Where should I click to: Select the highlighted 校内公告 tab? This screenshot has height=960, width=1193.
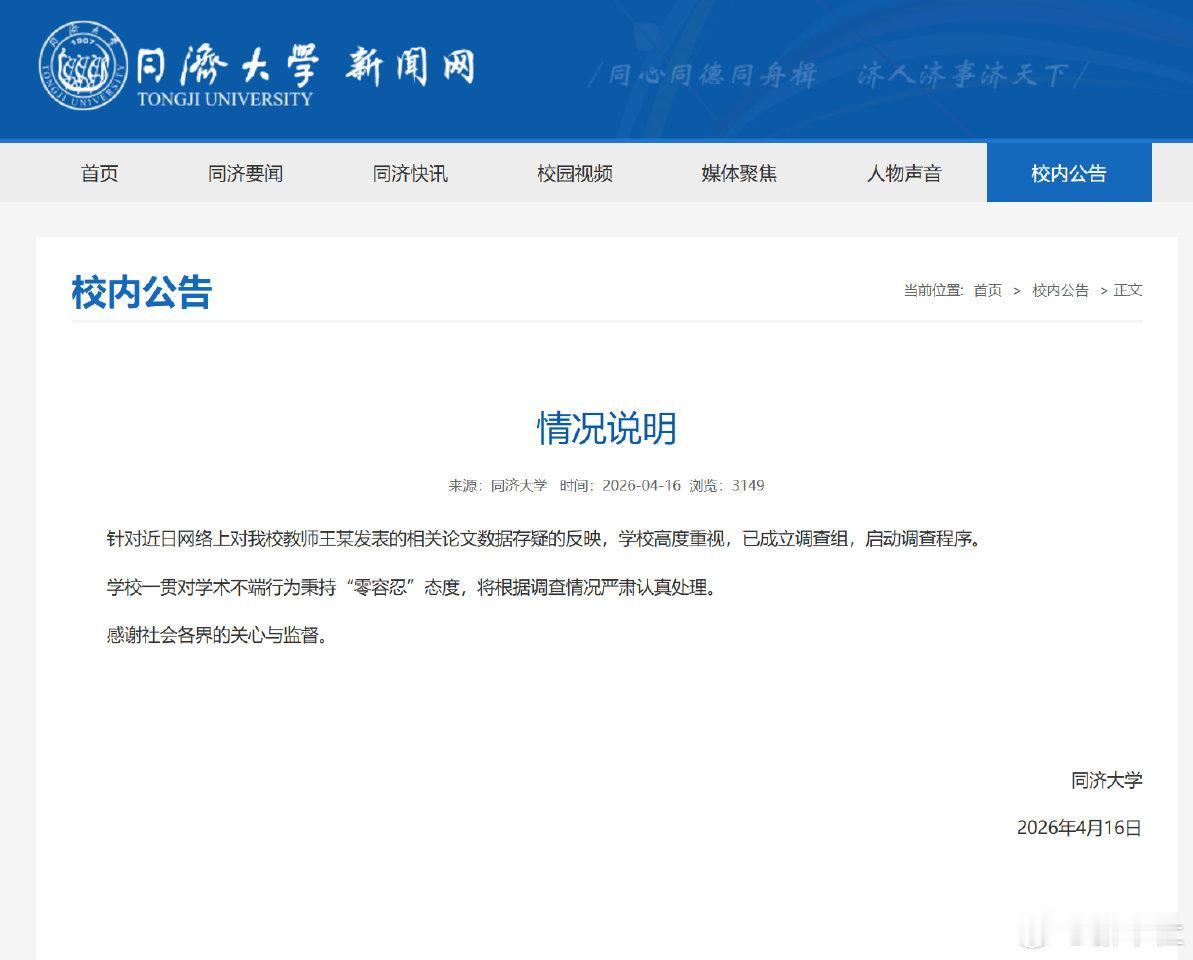tap(1068, 173)
